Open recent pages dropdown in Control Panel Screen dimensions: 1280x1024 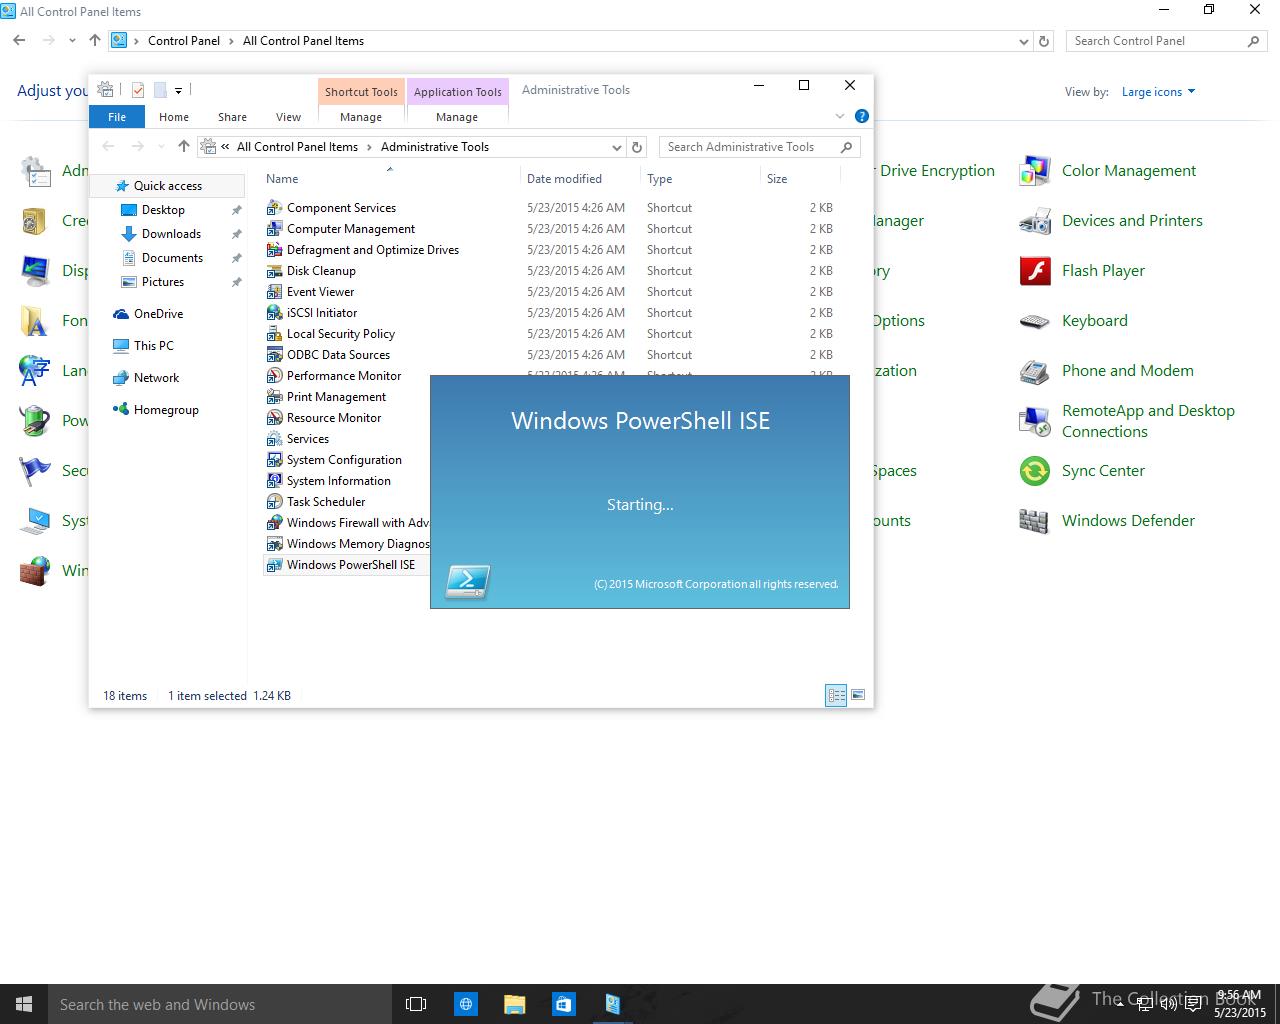coord(72,41)
